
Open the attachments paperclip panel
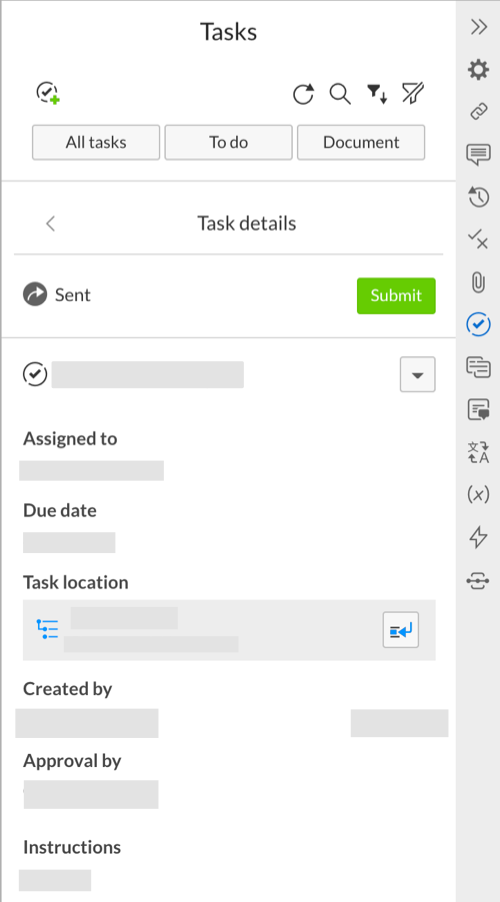[x=479, y=282]
